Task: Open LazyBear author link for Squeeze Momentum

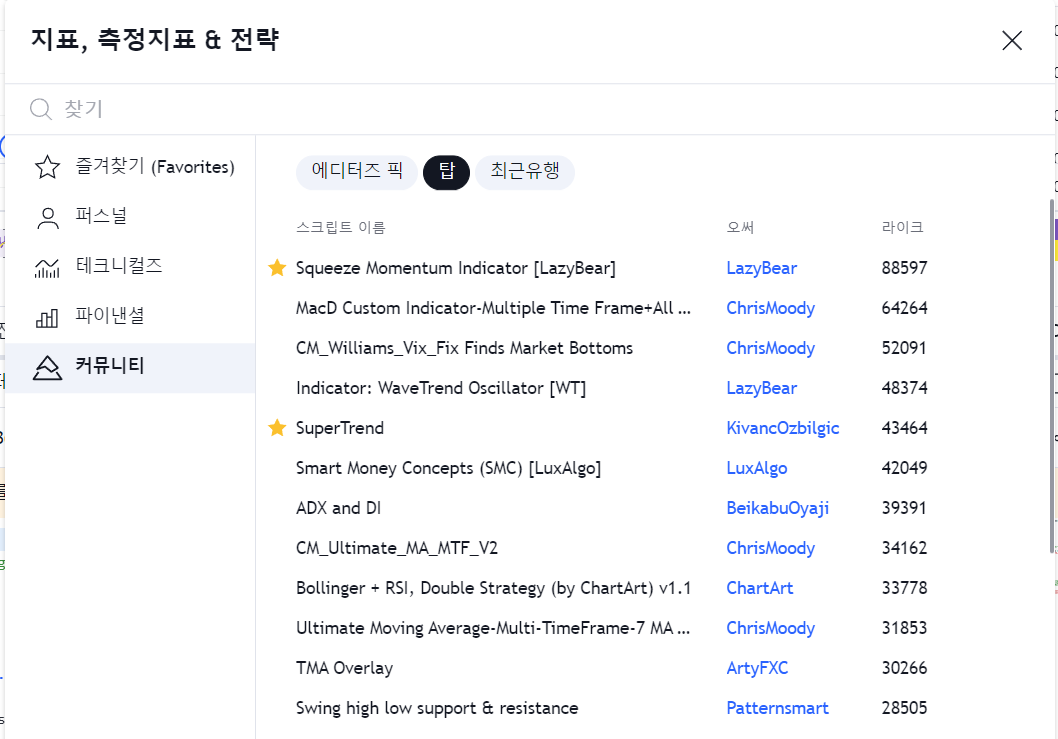Action: pyautogui.click(x=762, y=268)
